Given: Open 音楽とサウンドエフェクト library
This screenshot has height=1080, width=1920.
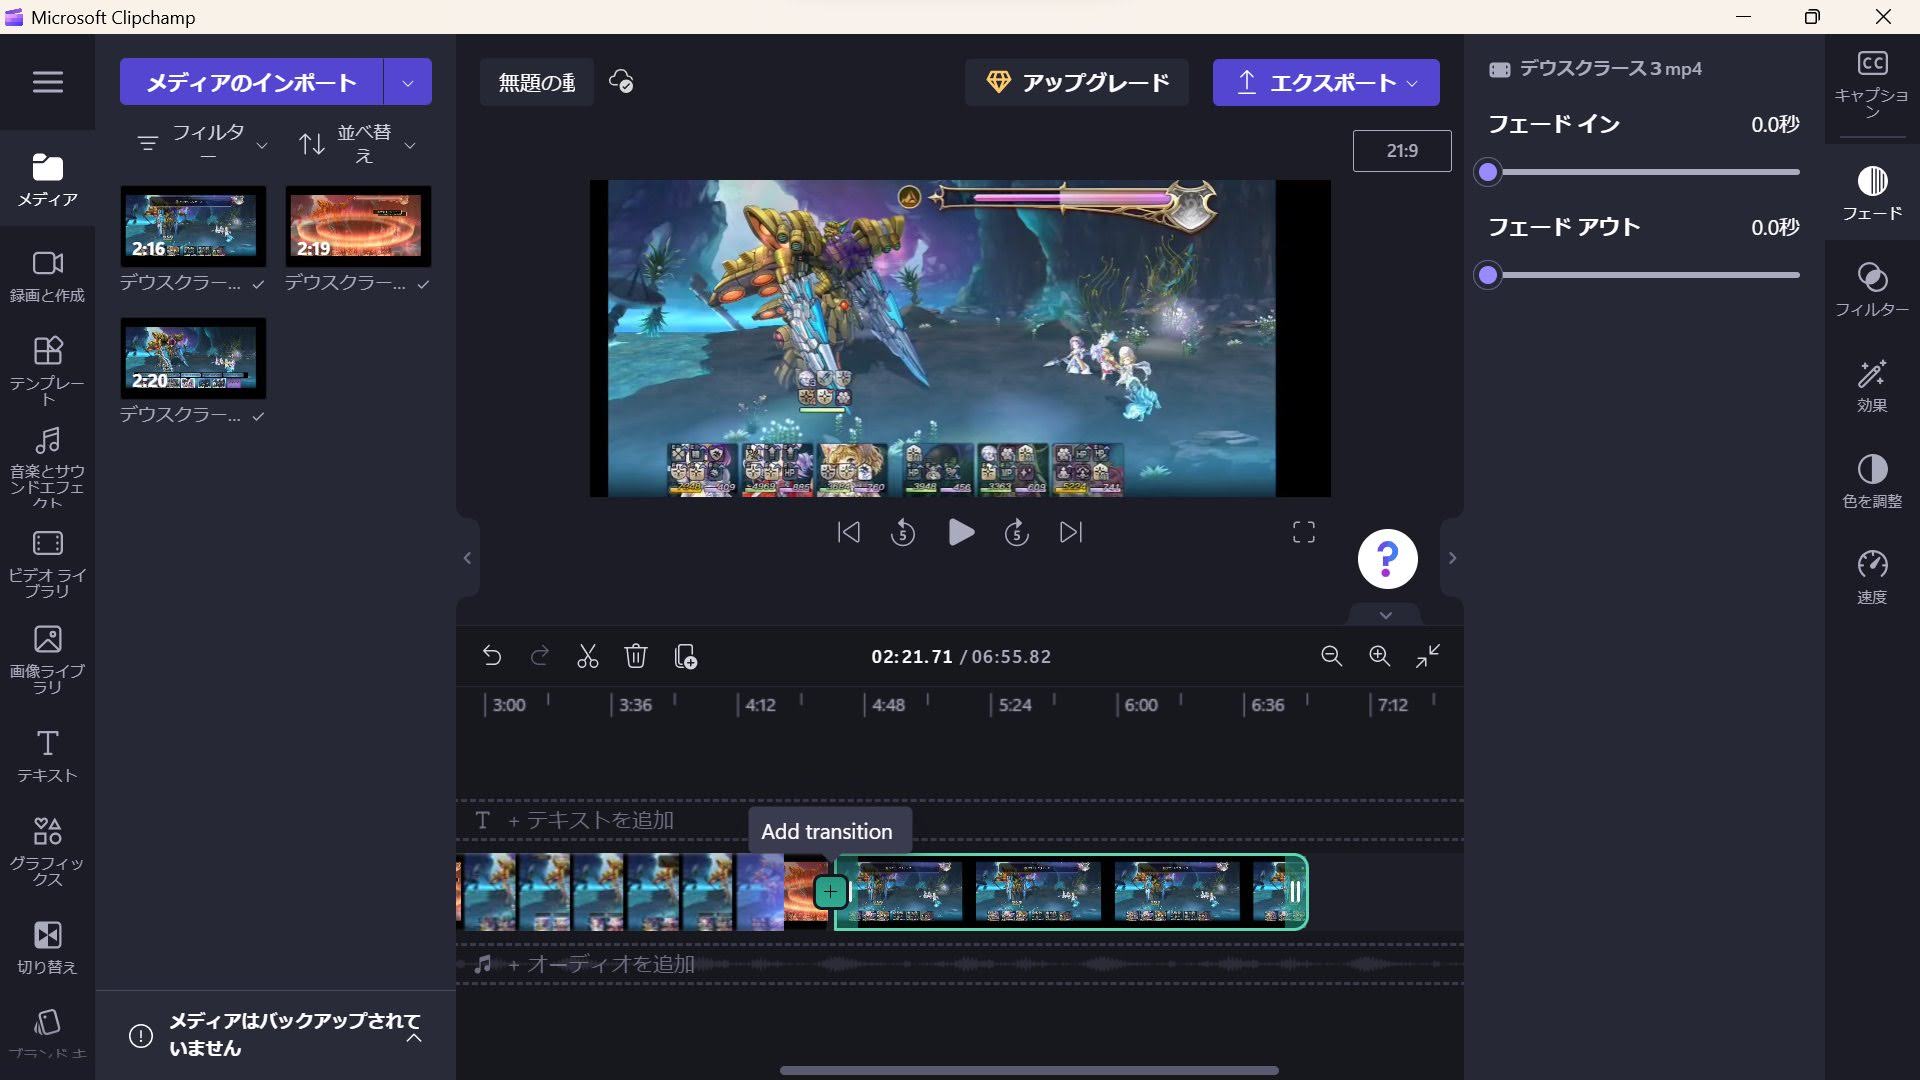Looking at the screenshot, I should tap(47, 468).
